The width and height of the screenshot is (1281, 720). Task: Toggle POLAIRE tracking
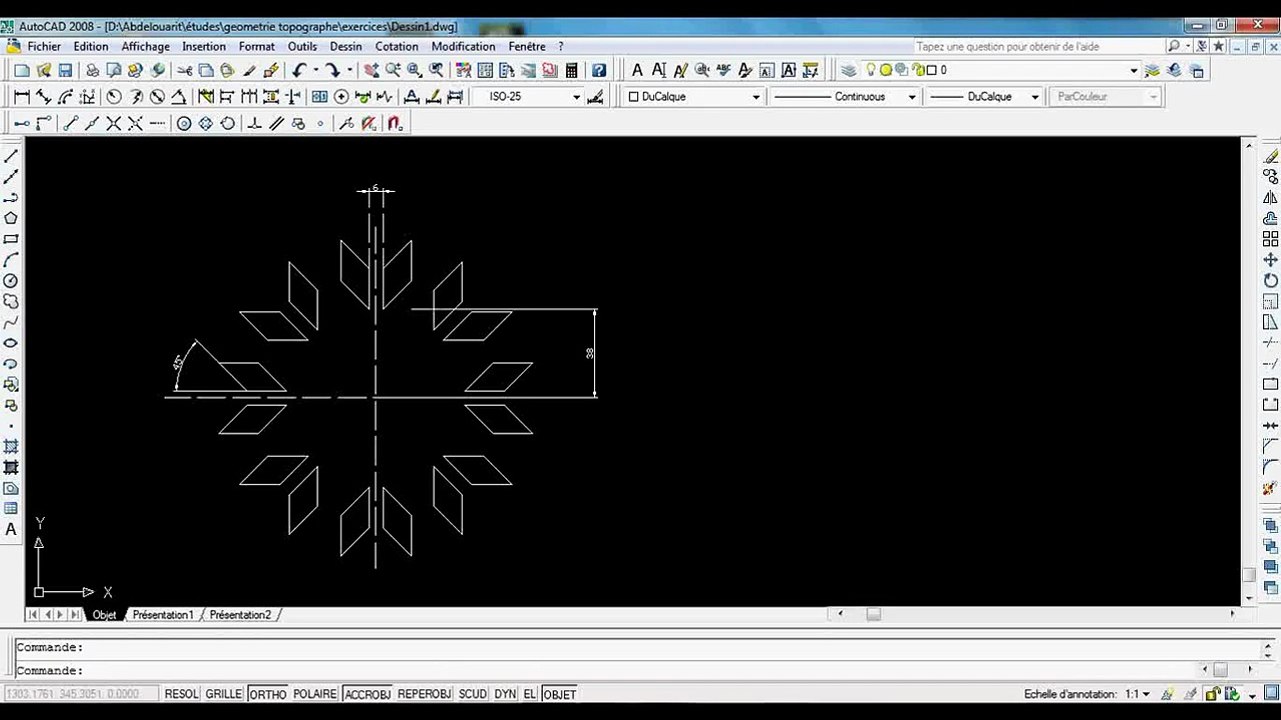[x=315, y=694]
